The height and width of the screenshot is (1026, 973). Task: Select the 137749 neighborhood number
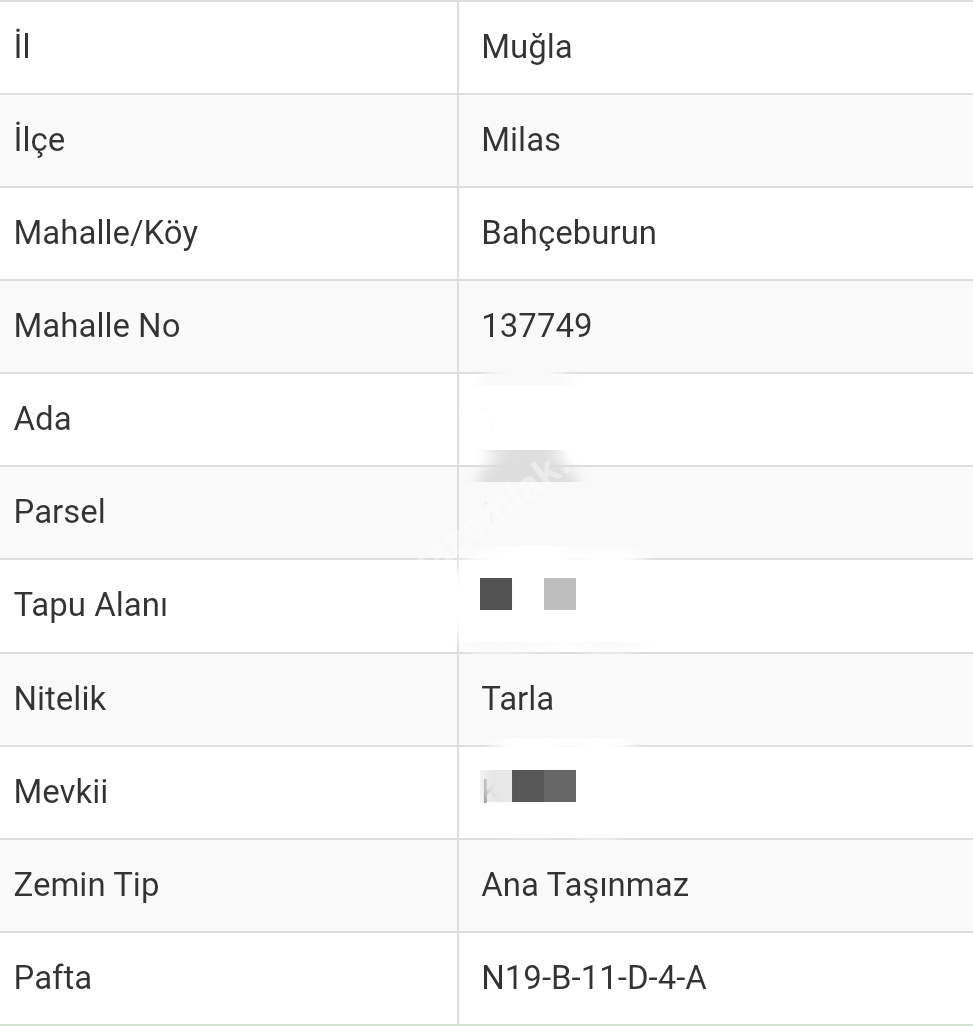pos(536,326)
